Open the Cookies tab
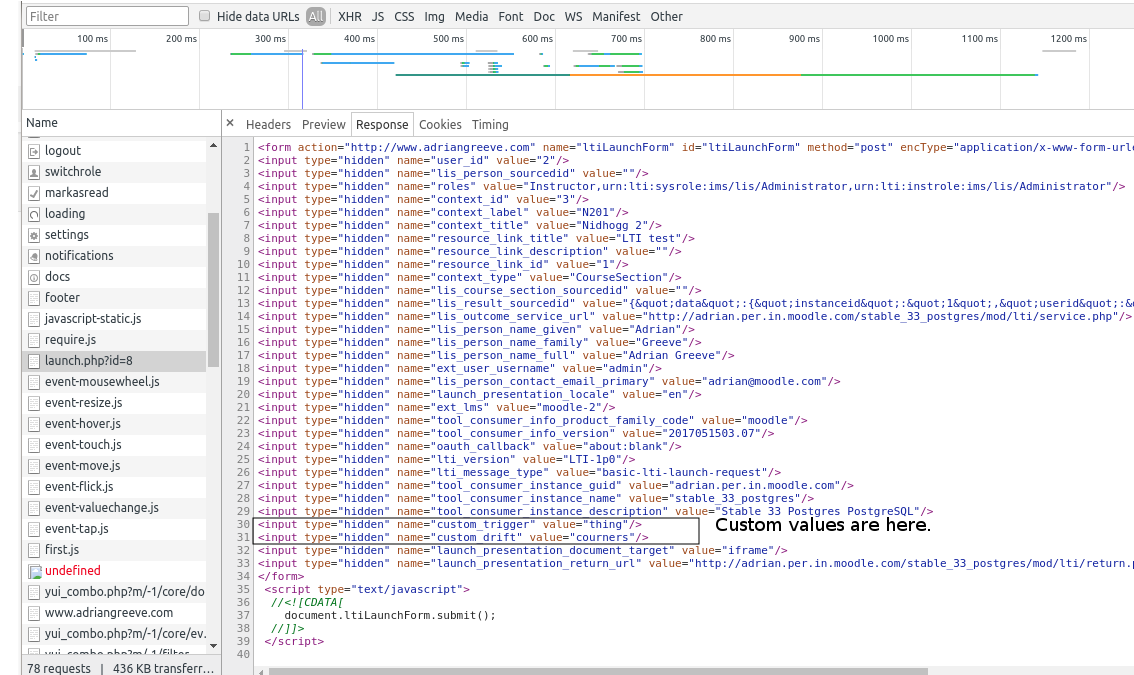 [440, 124]
